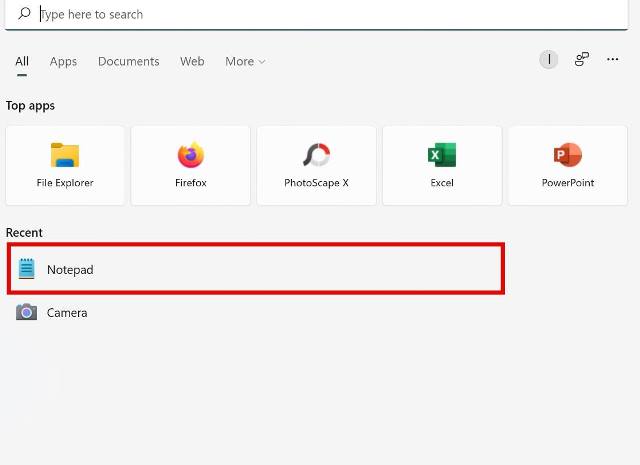The width and height of the screenshot is (640, 465).
Task: Focus the 'Type here to search' field
Action: [316, 14]
